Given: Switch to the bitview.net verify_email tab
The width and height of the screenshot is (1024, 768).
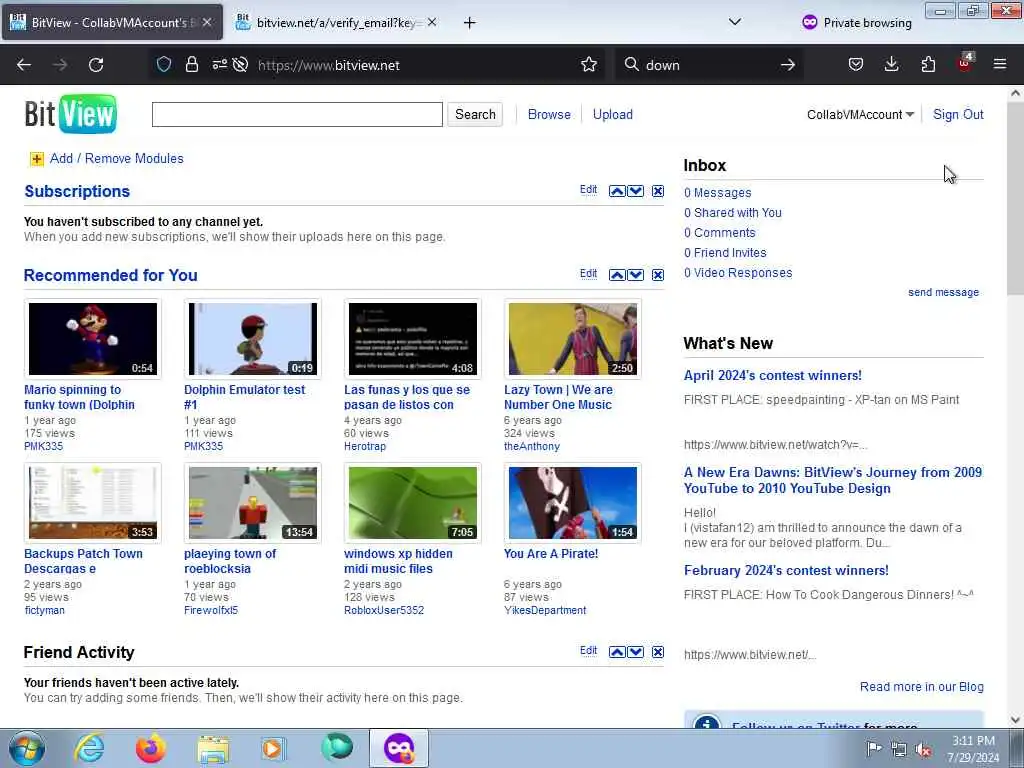Looking at the screenshot, I should coord(336,23).
